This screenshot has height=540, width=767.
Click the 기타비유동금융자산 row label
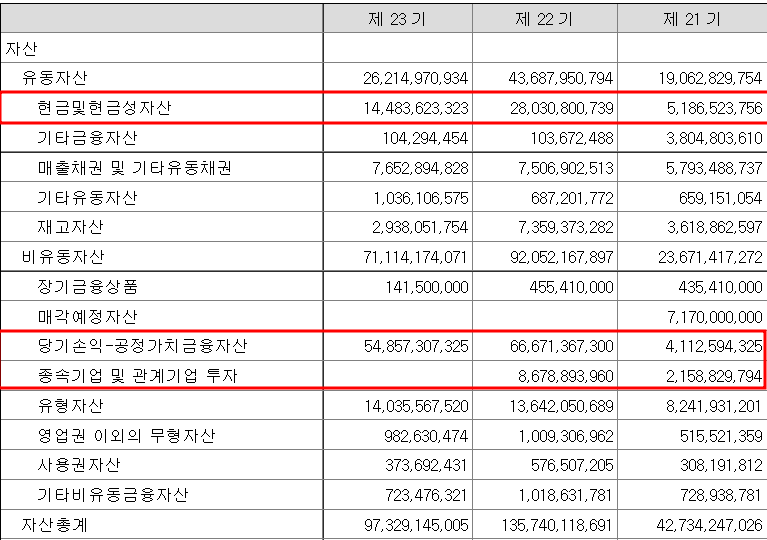(x=113, y=495)
